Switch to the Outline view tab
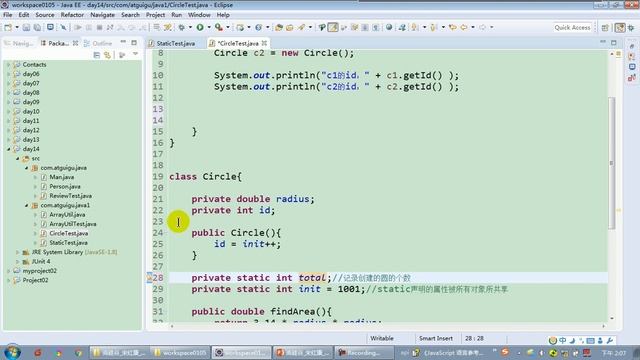Screen dimensions: 640x360 pyautogui.click(x=98, y=43)
